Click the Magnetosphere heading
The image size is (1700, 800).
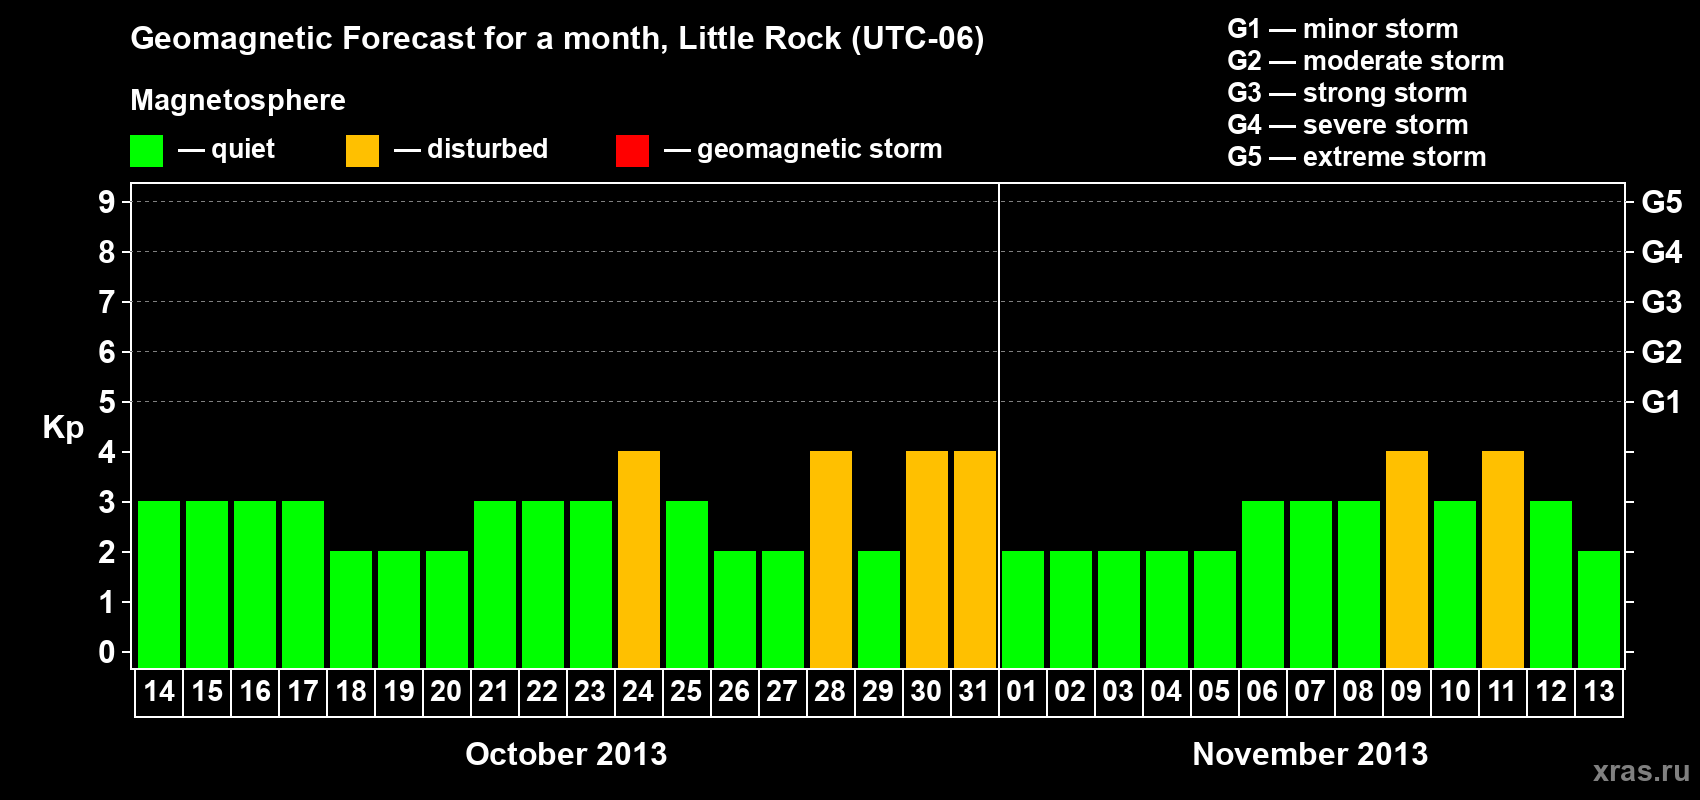click(x=238, y=100)
